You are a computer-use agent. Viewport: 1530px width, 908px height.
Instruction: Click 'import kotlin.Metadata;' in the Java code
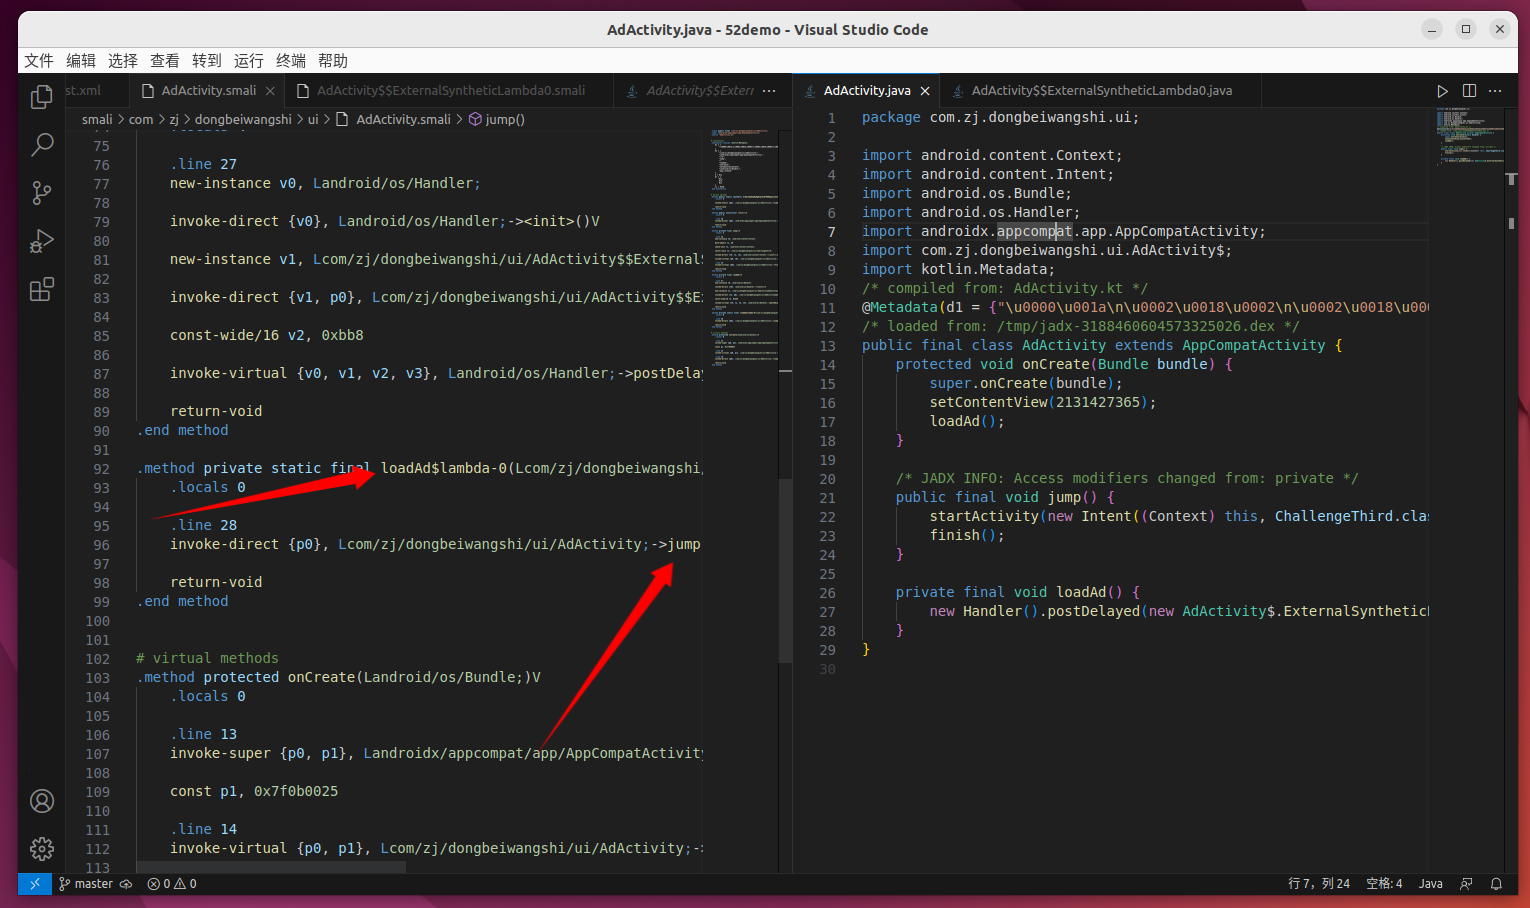point(958,270)
